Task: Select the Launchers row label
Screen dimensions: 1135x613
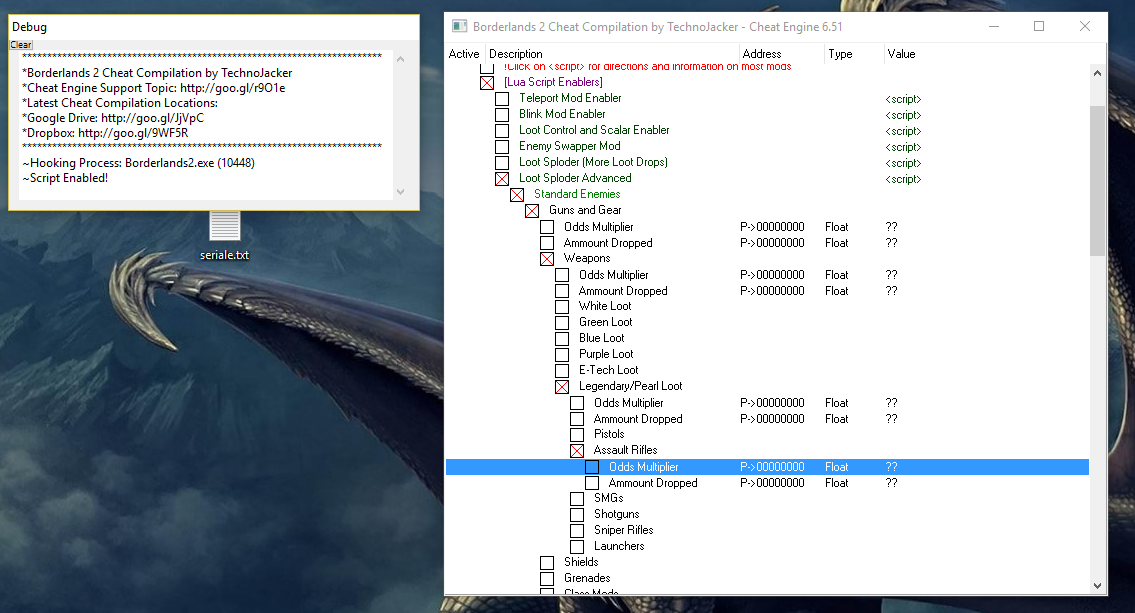Action: point(620,546)
